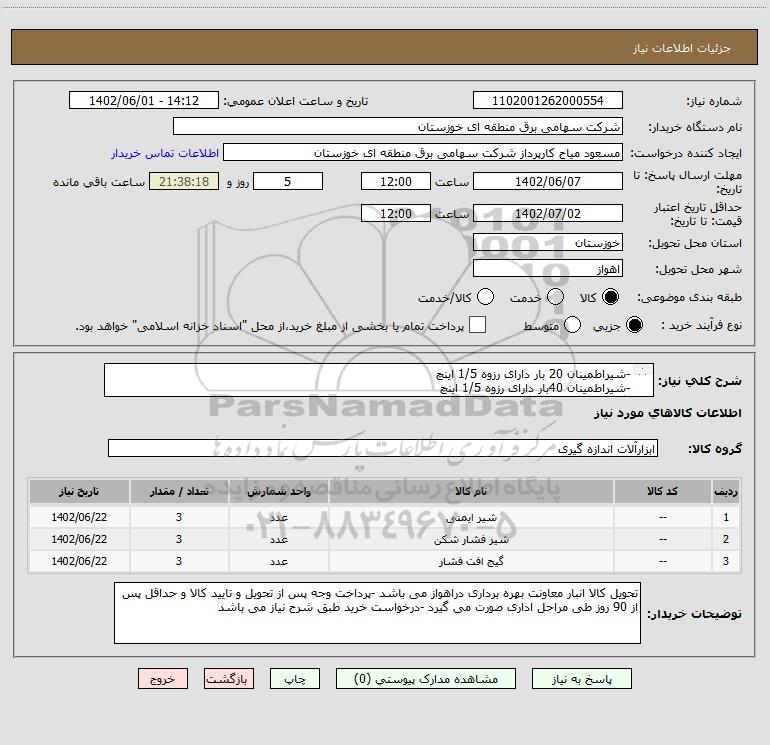Click the پاسخ به نیاز button
770x745 pixels.
581,679
